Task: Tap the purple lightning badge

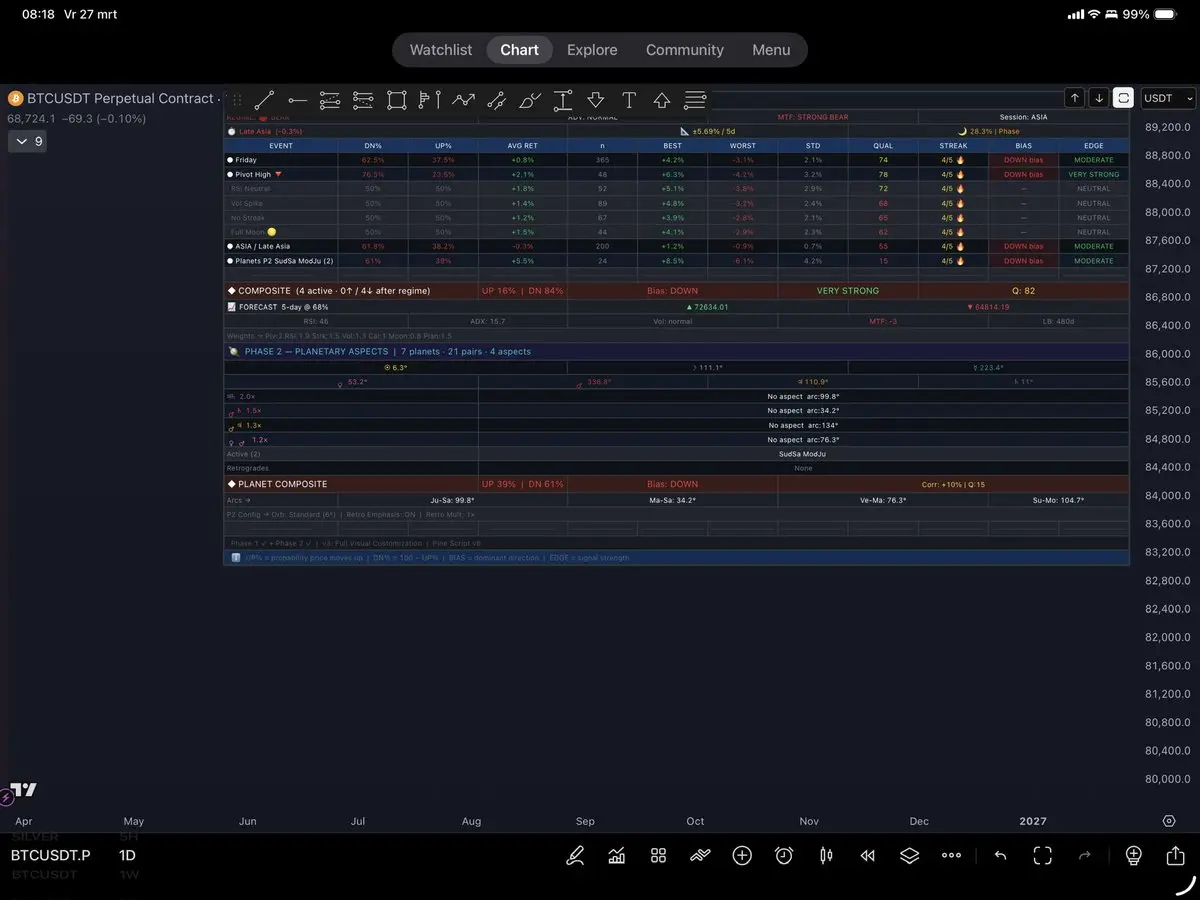Action: 7,798
